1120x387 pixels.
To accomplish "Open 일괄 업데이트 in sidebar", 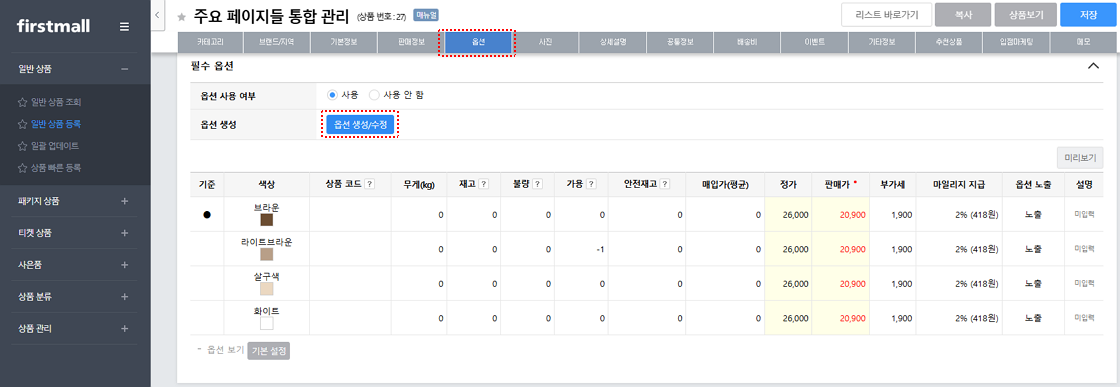I will point(54,146).
